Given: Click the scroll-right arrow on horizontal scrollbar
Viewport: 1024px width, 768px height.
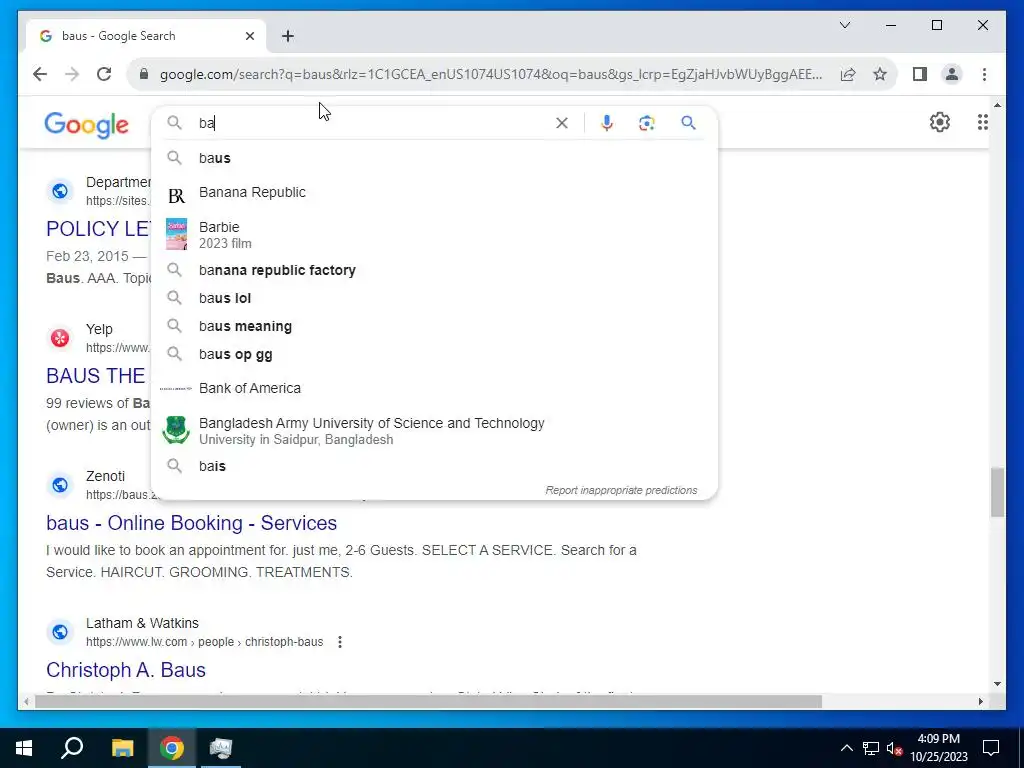Looking at the screenshot, I should 980,702.
